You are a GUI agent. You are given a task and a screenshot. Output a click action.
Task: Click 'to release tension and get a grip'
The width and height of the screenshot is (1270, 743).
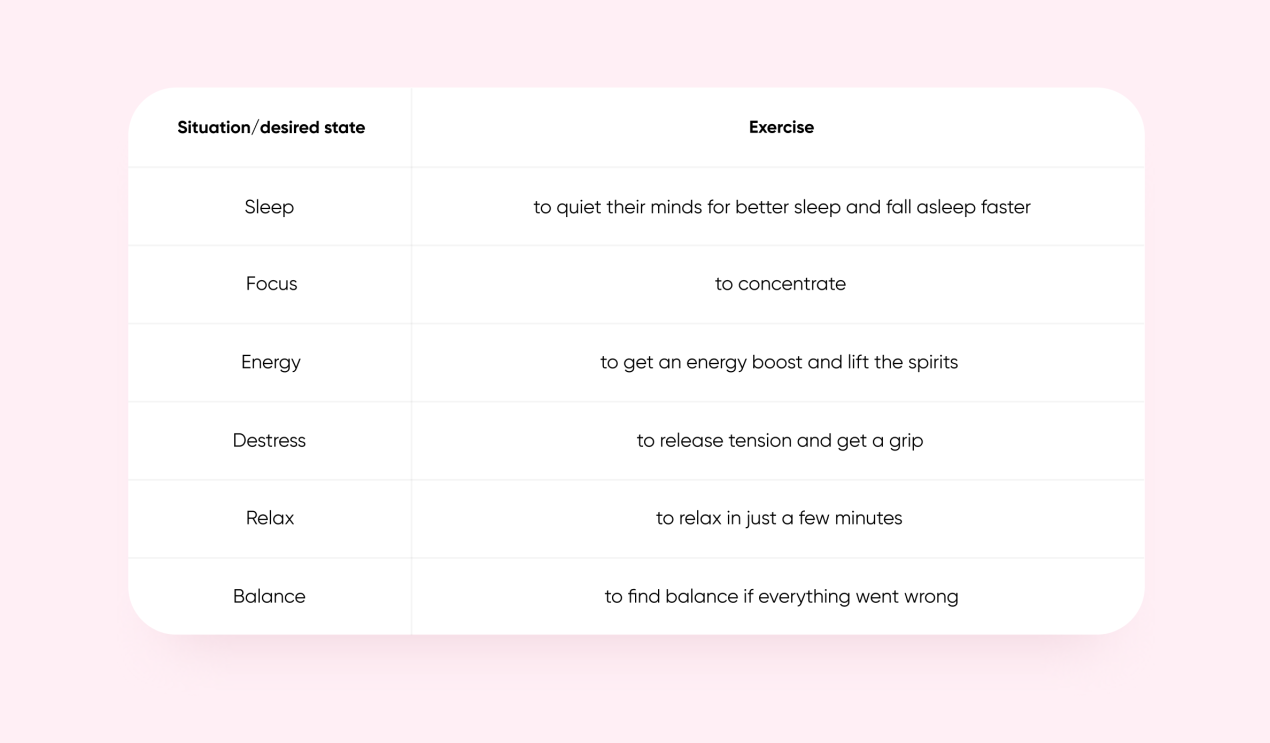(780, 440)
